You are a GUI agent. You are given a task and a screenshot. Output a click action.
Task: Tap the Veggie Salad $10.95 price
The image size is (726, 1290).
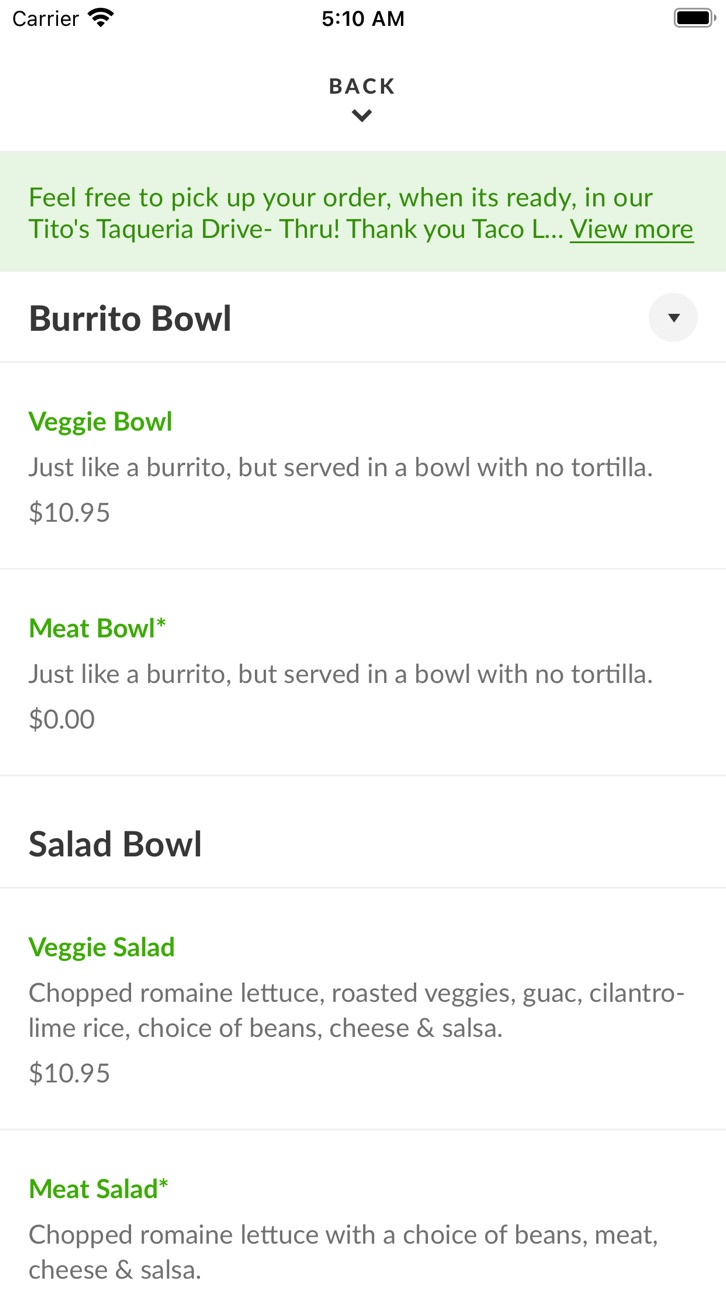click(69, 1073)
